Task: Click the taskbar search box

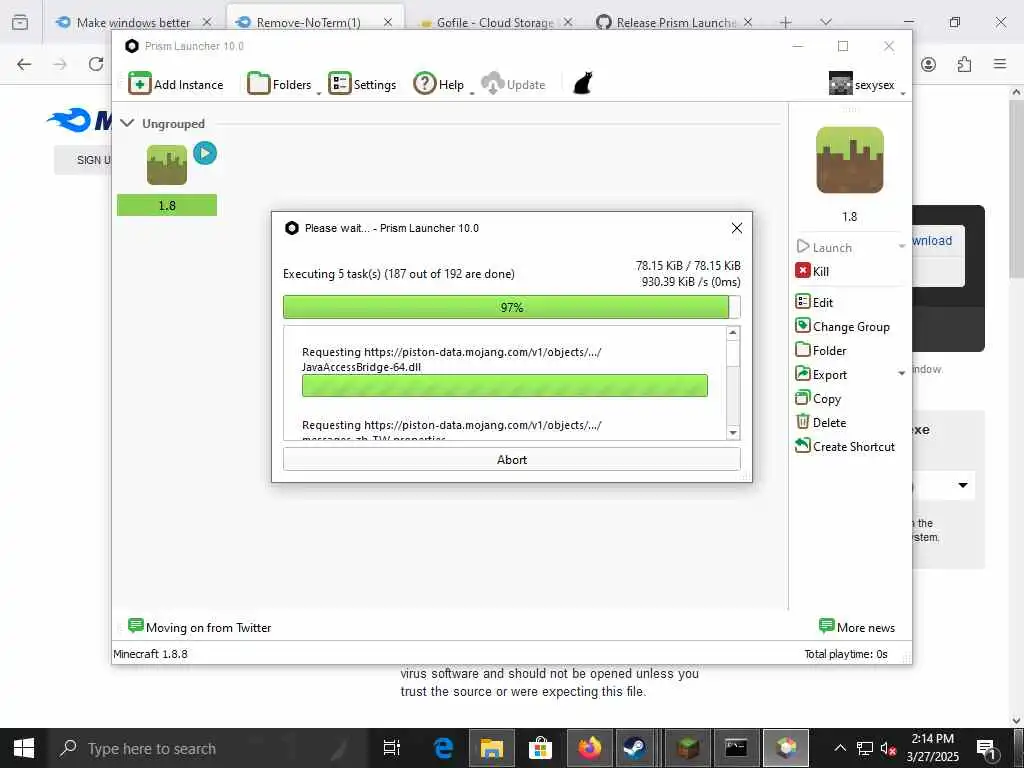Action: (x=210, y=748)
